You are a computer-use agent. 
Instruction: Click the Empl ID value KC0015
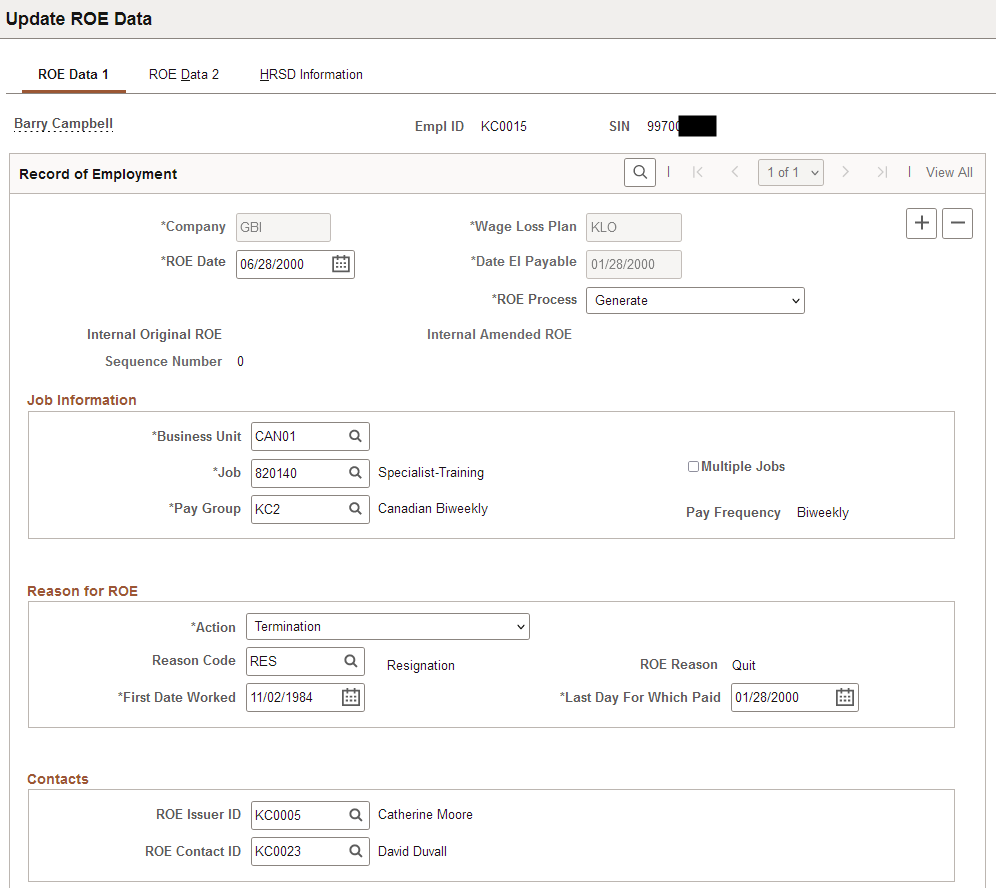coord(504,126)
